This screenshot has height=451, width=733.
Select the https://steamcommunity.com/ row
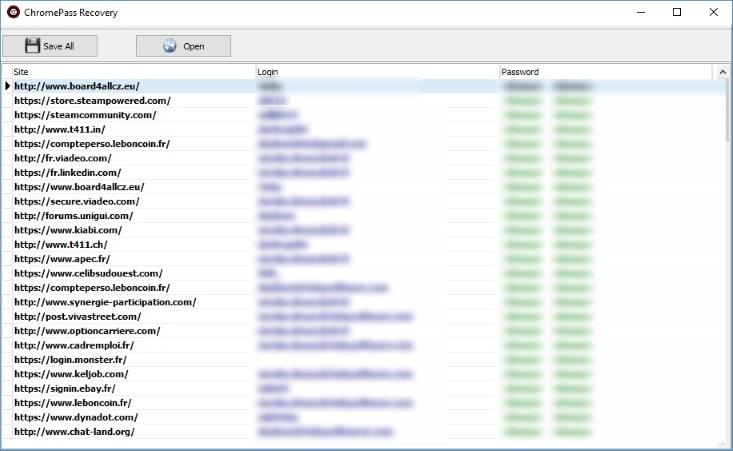point(365,115)
